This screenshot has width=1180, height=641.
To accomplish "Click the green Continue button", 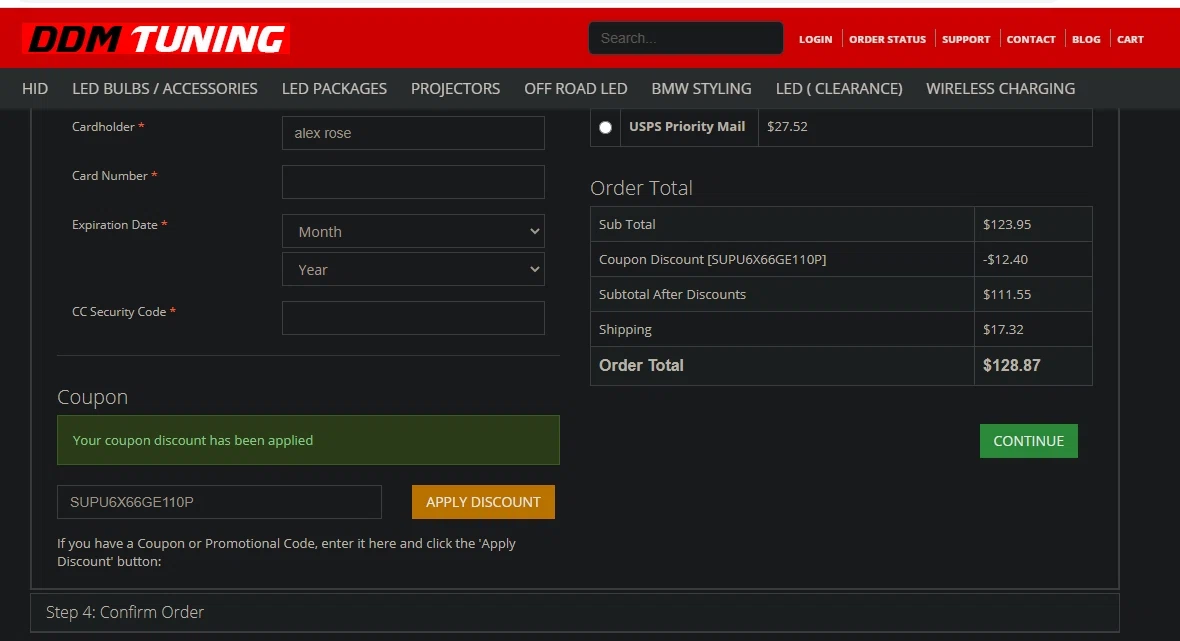I will [x=1028, y=441].
